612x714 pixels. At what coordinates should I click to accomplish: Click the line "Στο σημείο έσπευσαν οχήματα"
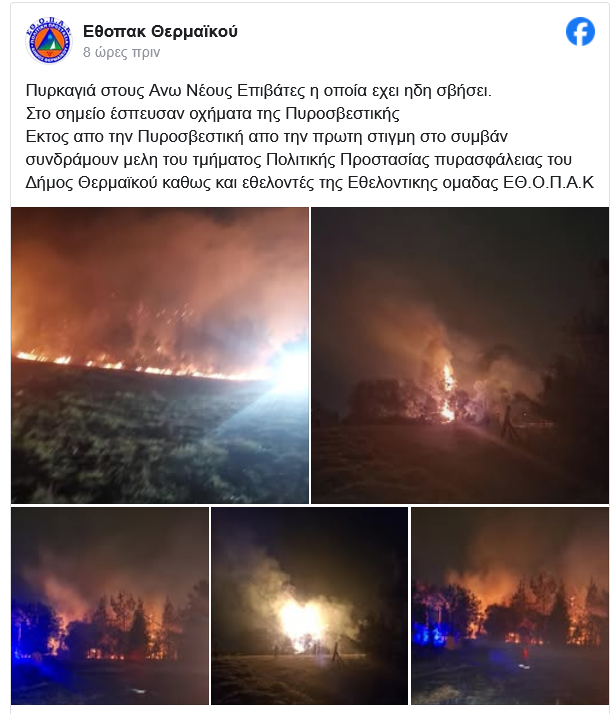pos(213,113)
